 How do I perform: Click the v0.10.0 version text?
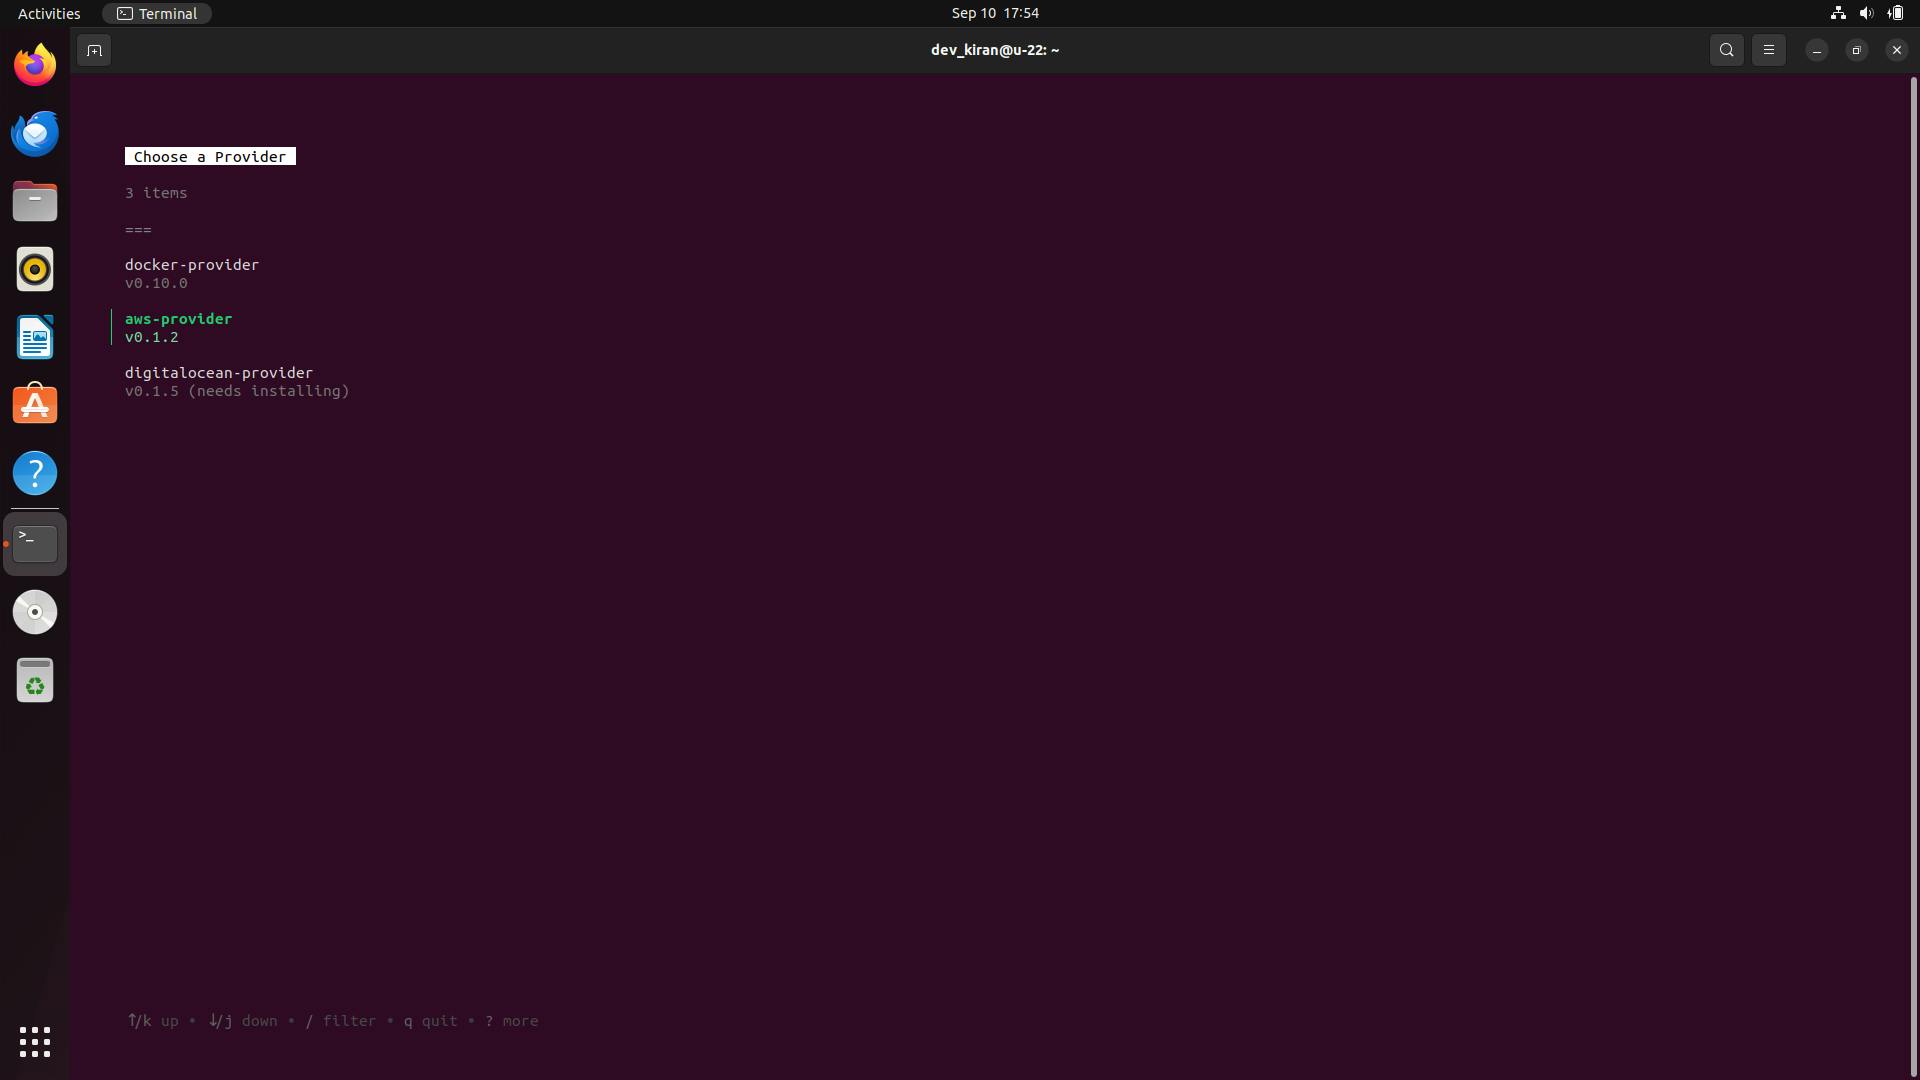(156, 283)
